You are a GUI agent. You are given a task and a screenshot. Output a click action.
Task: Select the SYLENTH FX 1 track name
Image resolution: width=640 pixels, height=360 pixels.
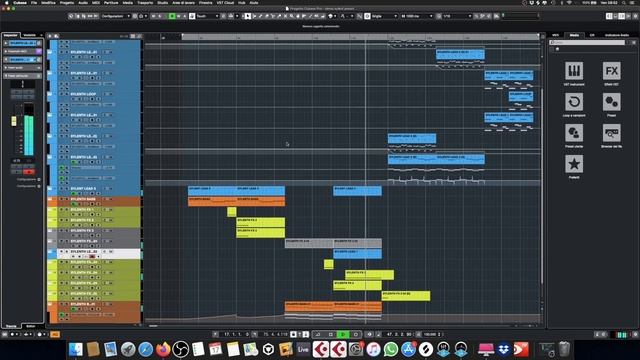click(x=82, y=210)
